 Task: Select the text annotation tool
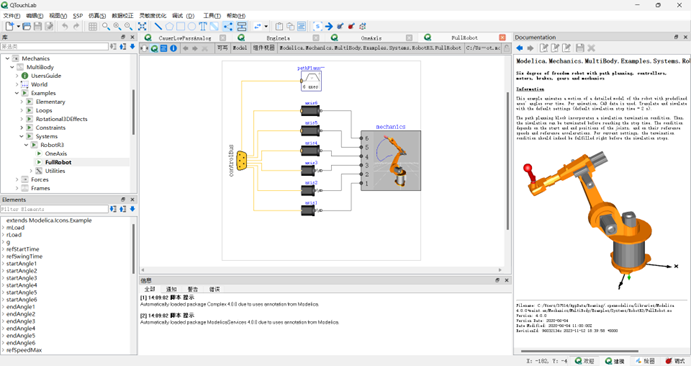point(203,26)
